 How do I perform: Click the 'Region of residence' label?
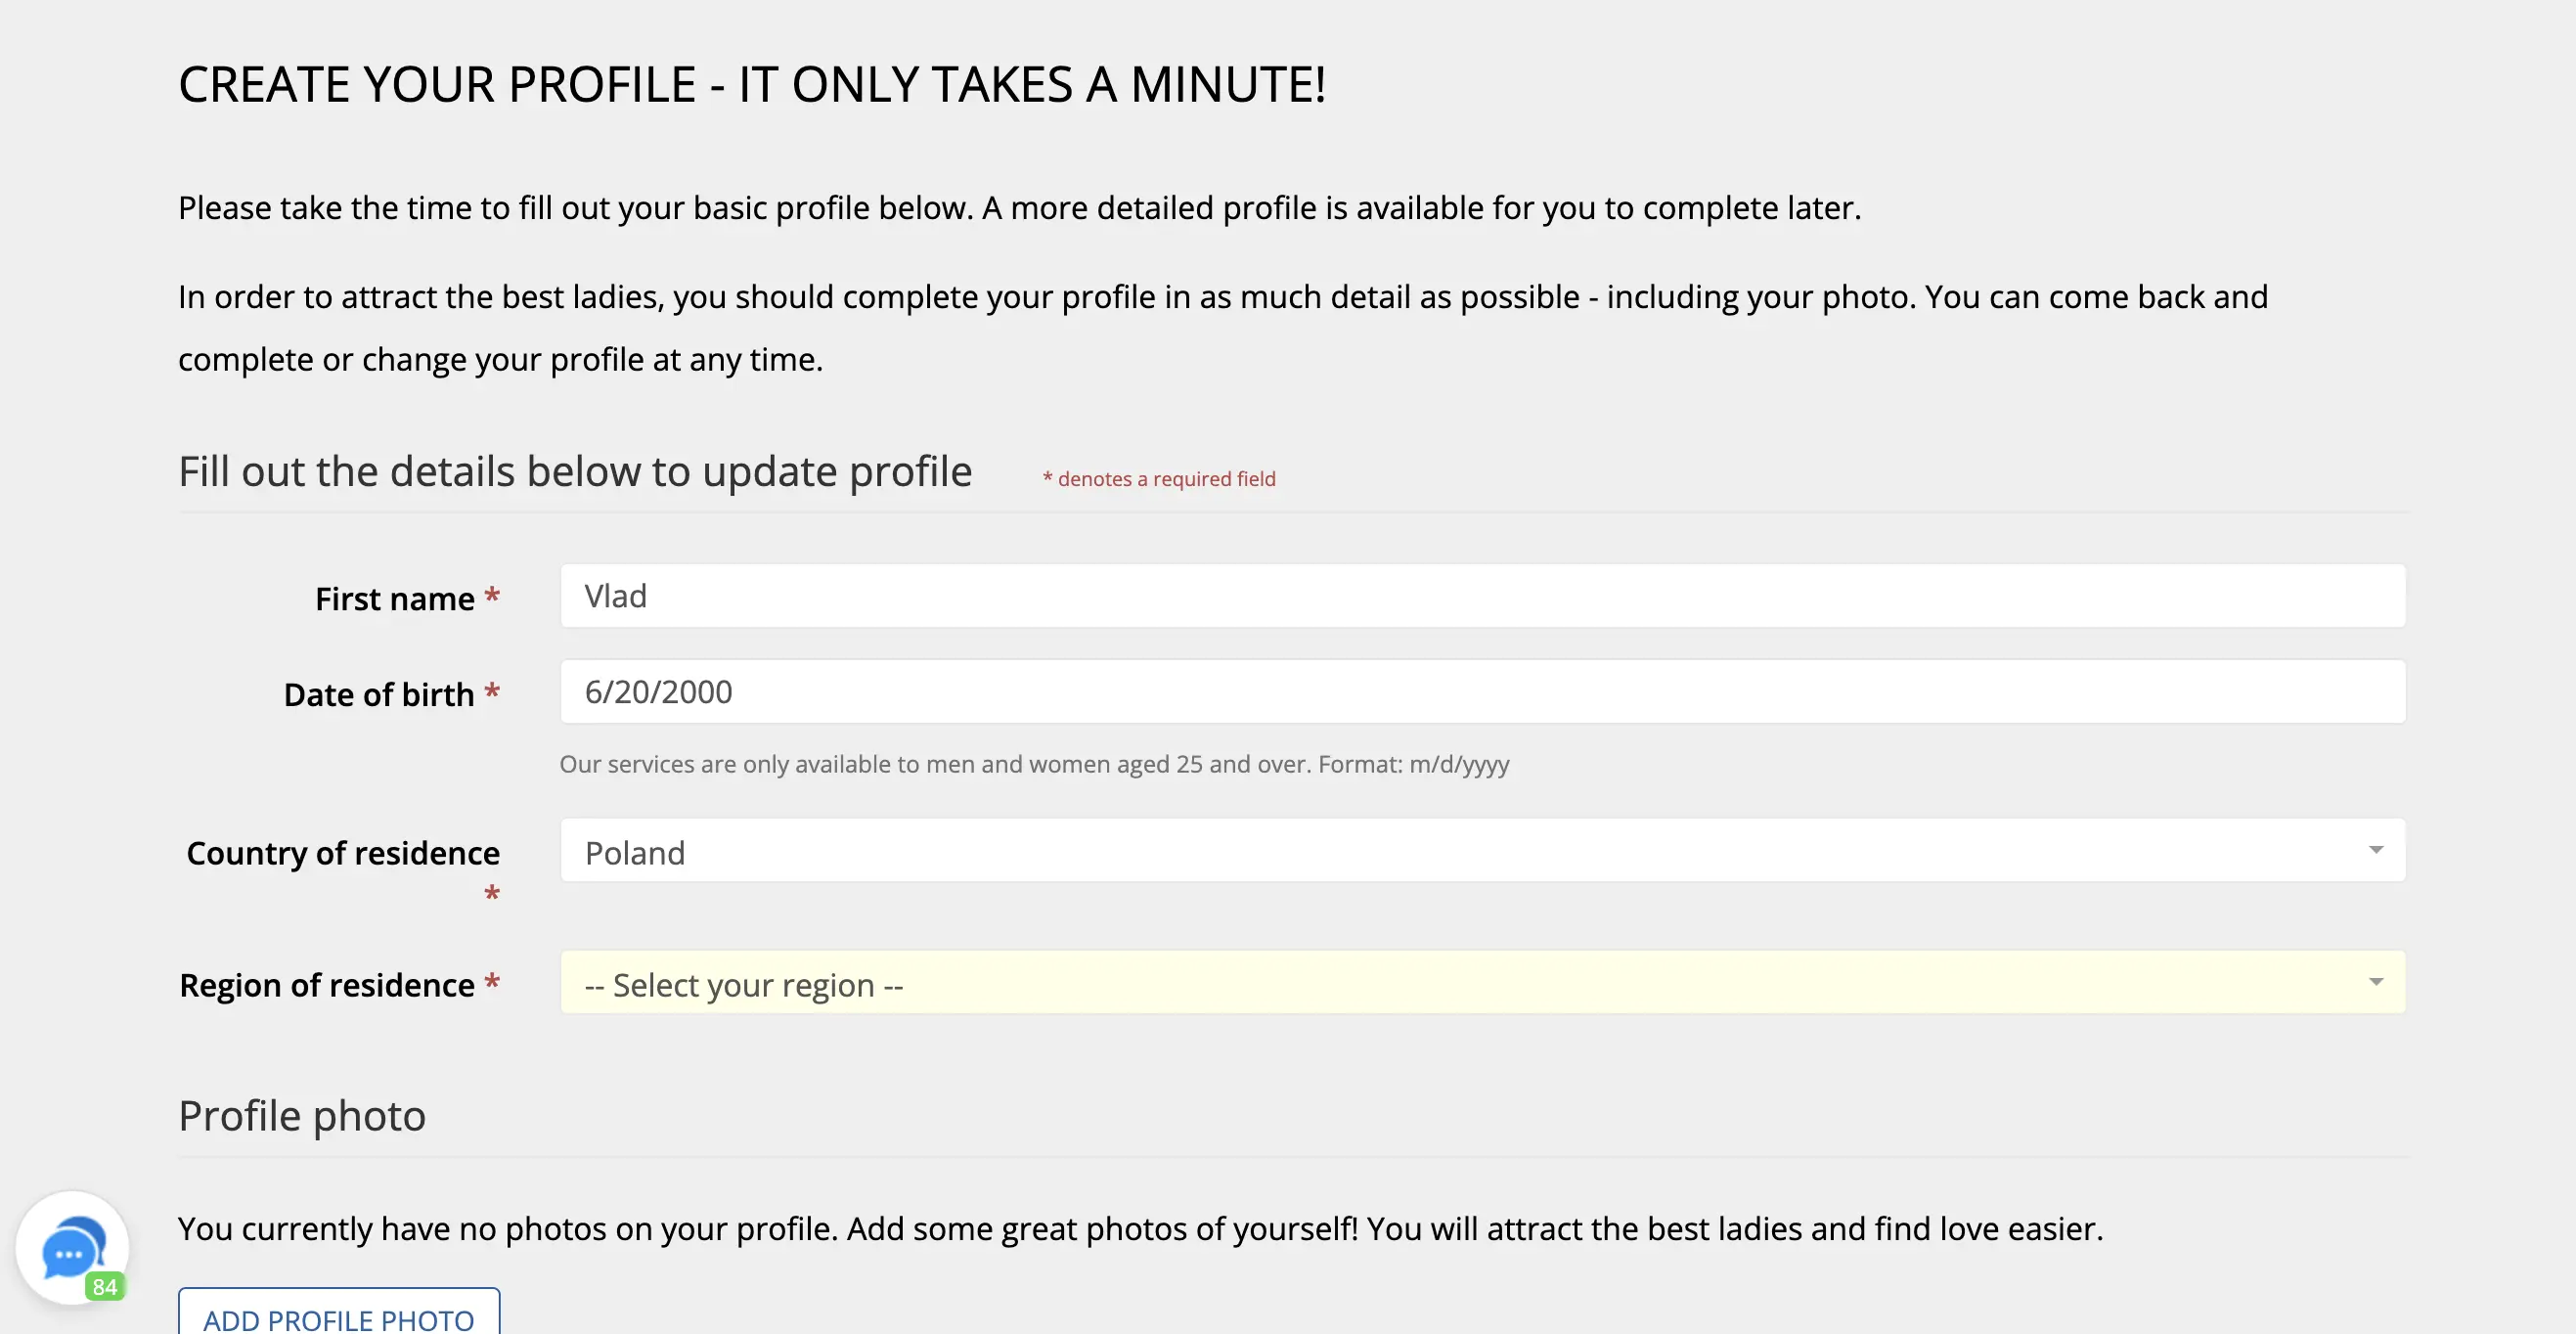tap(326, 985)
